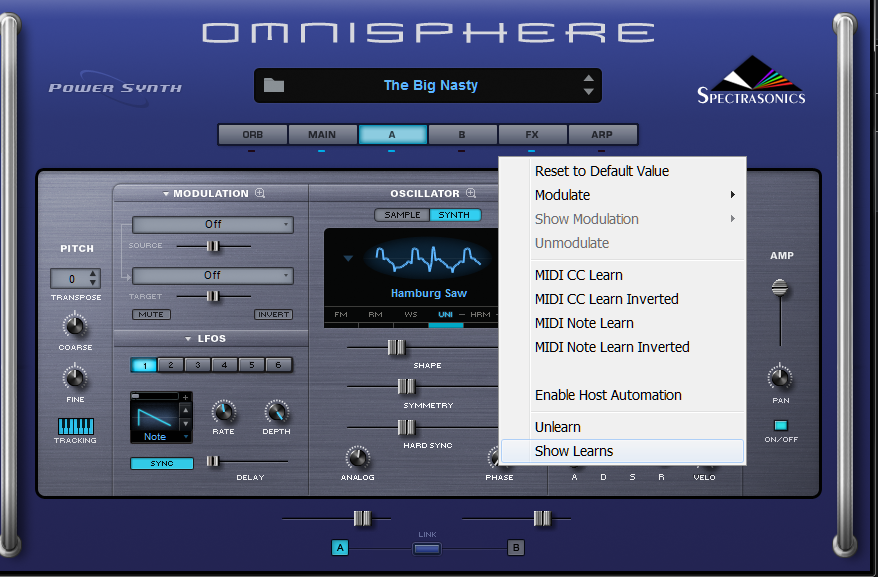The image size is (878, 577).
Task: Select LFO 6
Action: 278,365
